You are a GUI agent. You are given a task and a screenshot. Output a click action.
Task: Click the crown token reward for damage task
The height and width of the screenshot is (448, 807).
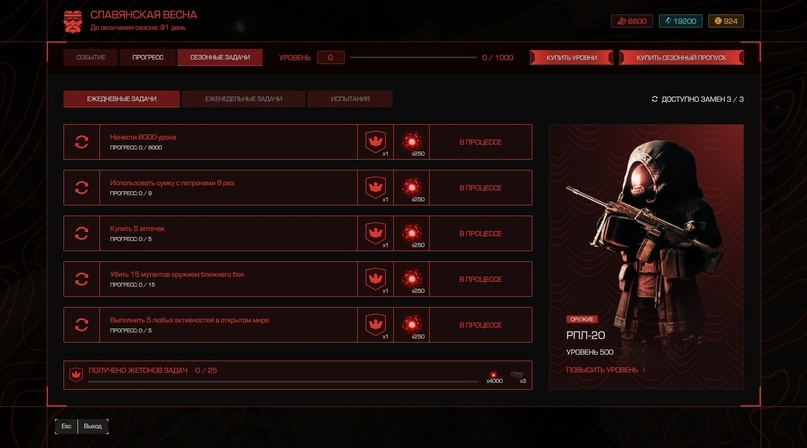(376, 142)
